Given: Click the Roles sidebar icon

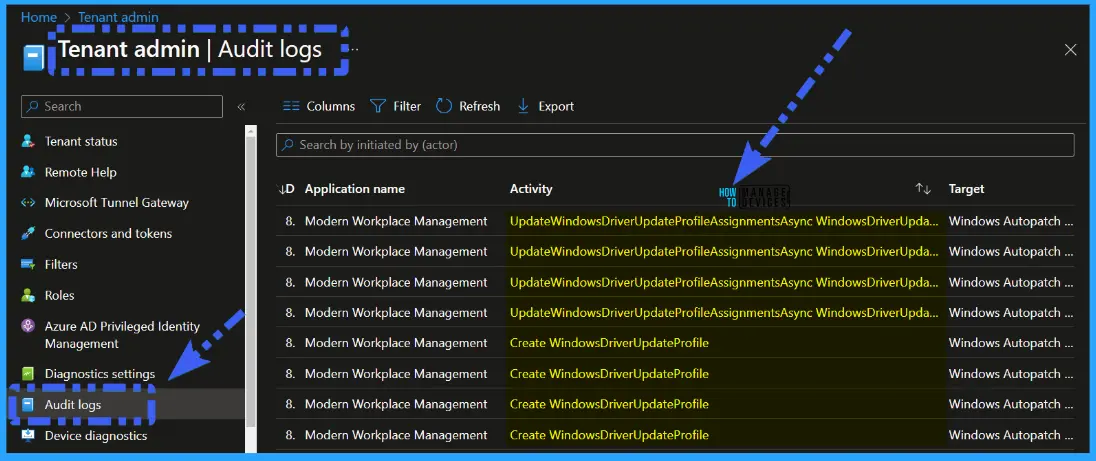Looking at the screenshot, I should point(28,295).
